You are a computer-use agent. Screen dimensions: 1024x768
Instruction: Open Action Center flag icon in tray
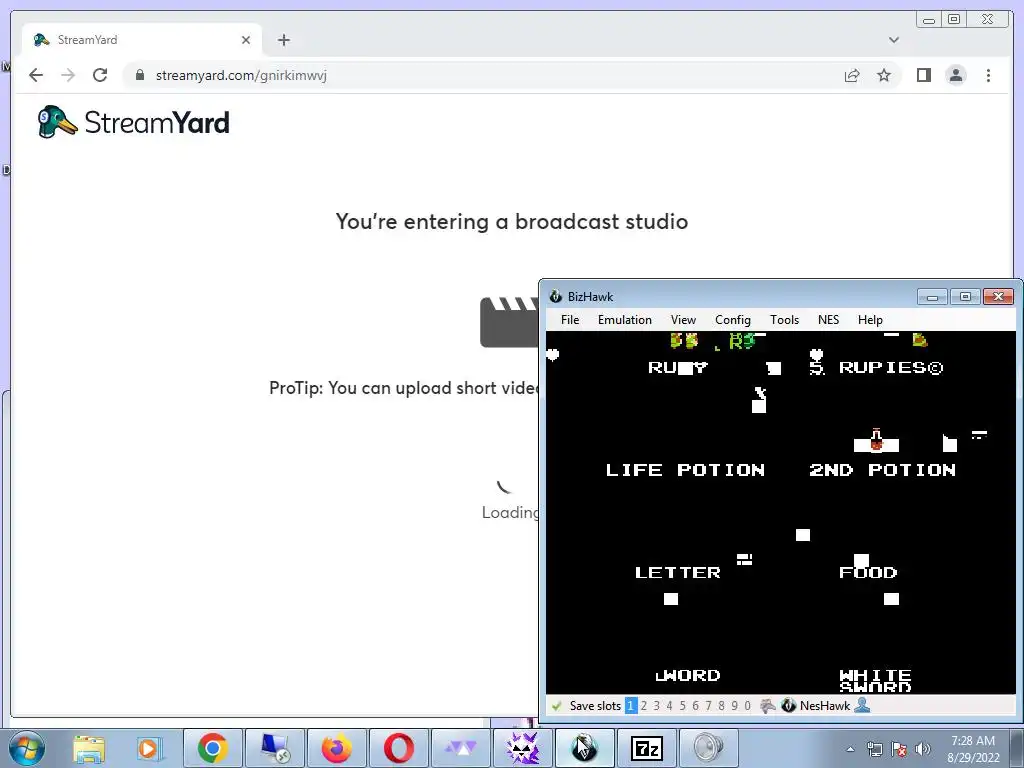(899, 749)
